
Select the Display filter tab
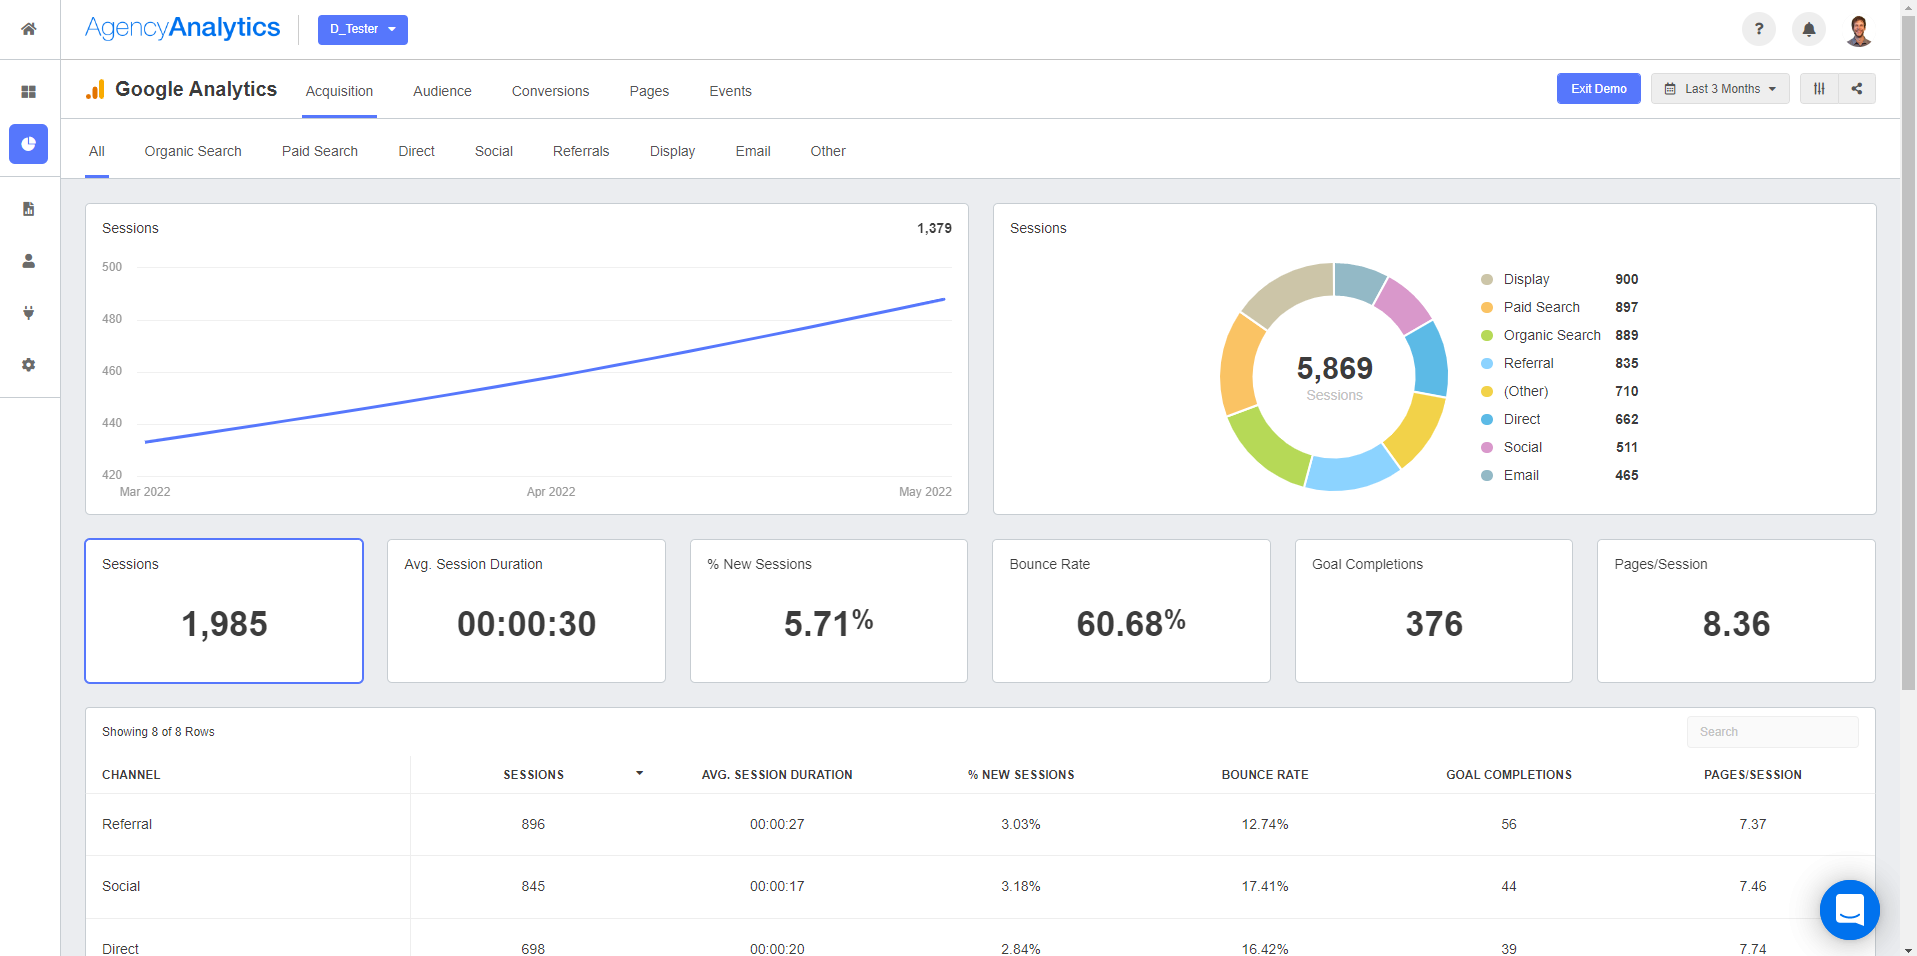[672, 151]
